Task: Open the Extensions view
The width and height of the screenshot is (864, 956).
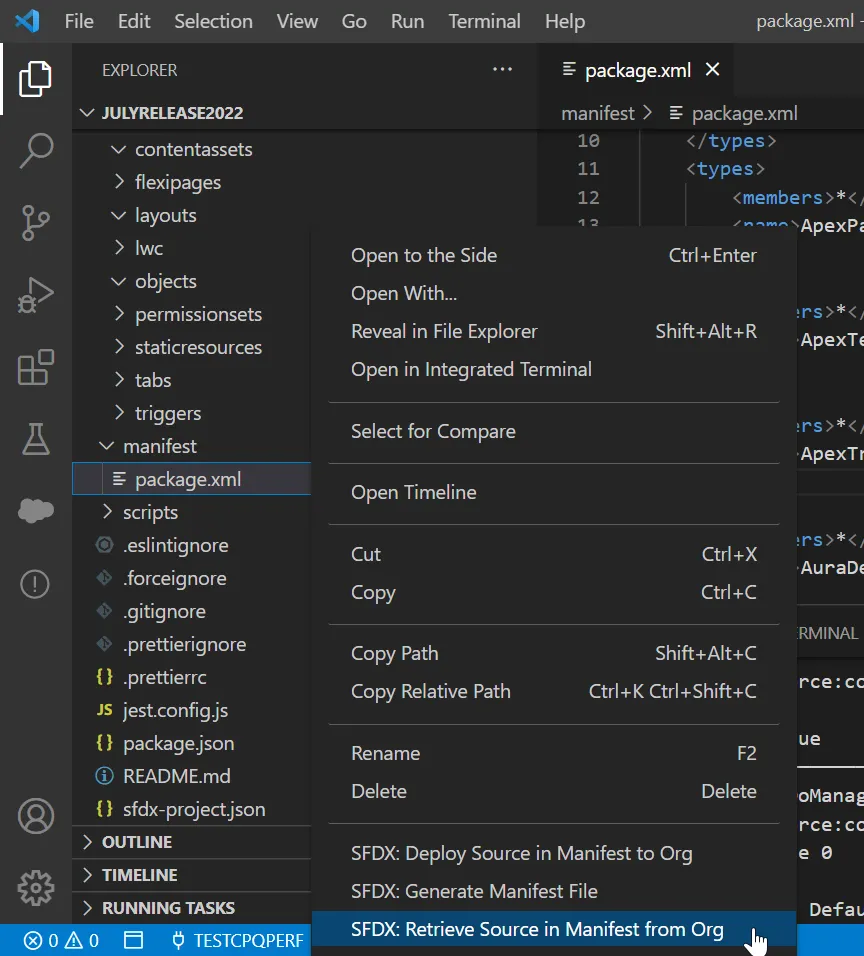Action: coord(36,367)
